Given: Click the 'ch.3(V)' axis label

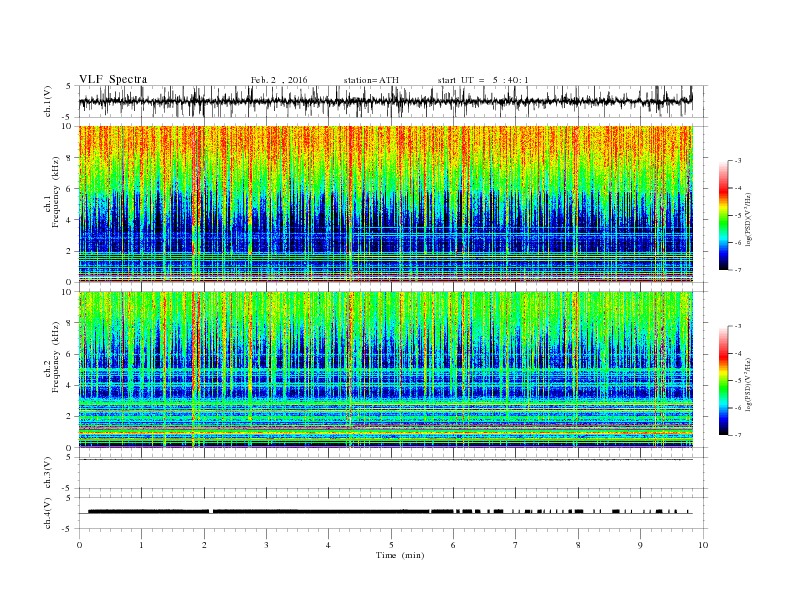Looking at the screenshot, I should tap(48, 473).
